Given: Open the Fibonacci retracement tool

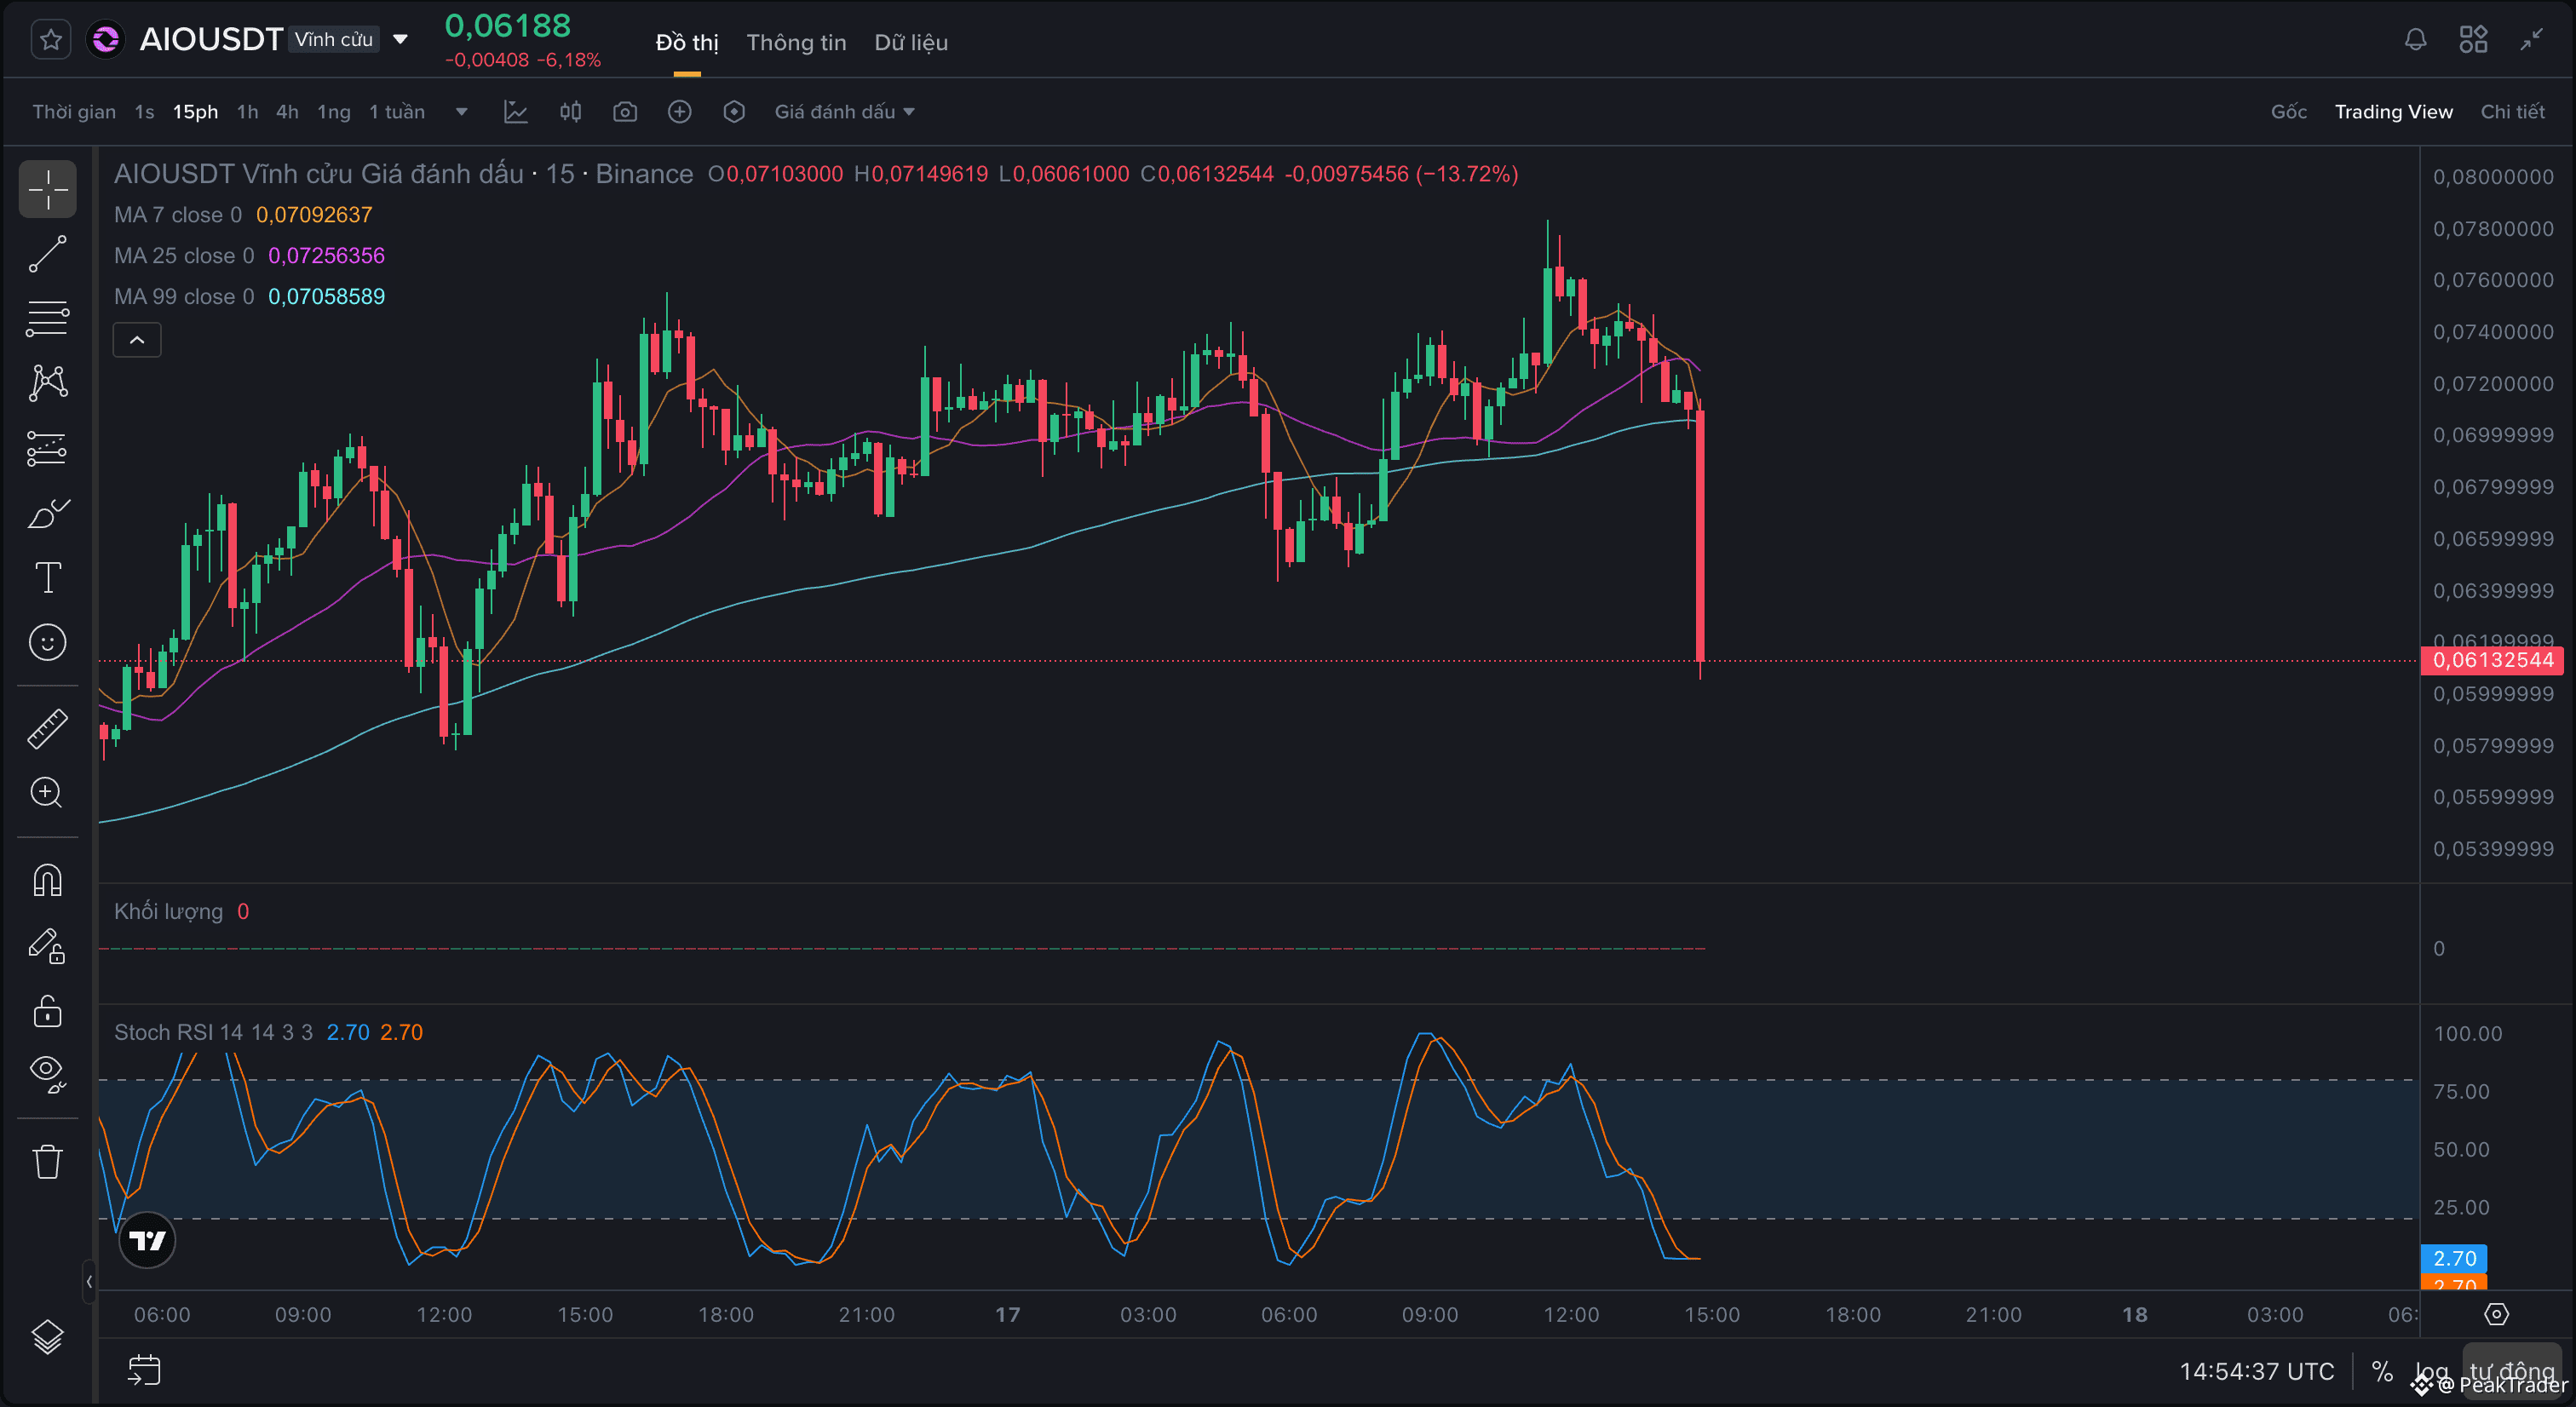Looking at the screenshot, I should [47, 319].
